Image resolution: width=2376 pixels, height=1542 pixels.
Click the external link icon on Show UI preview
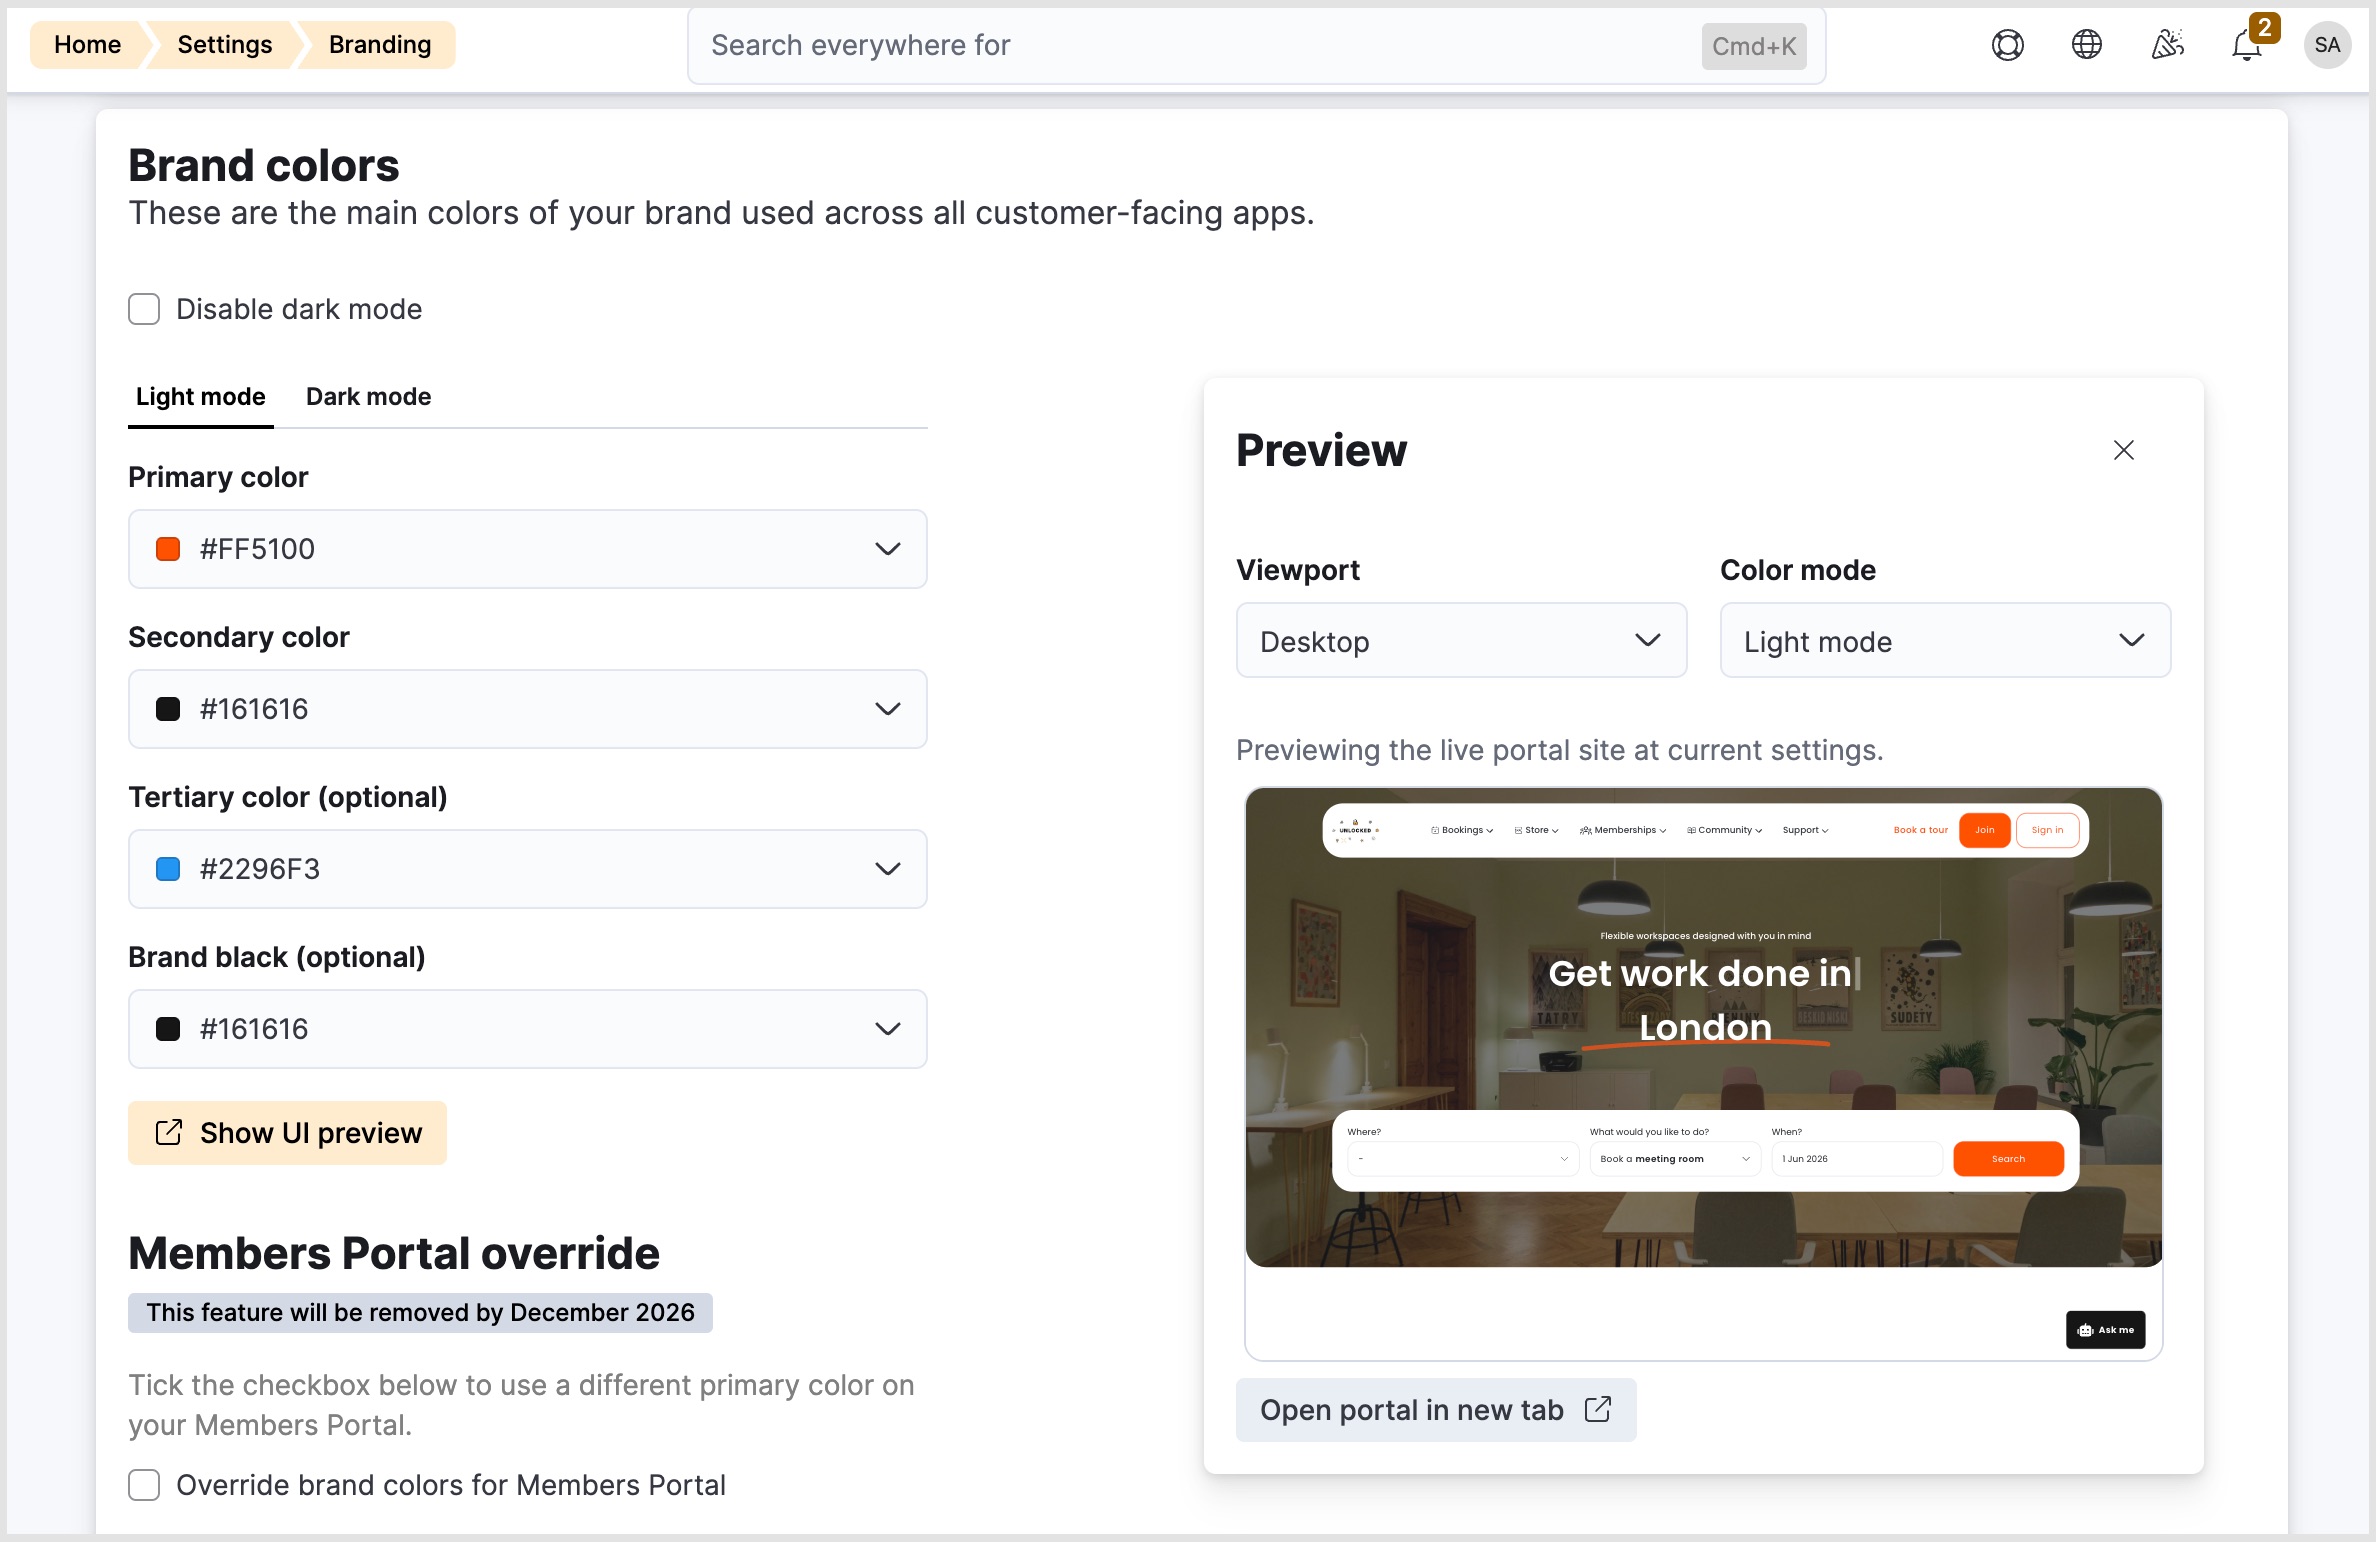point(169,1133)
